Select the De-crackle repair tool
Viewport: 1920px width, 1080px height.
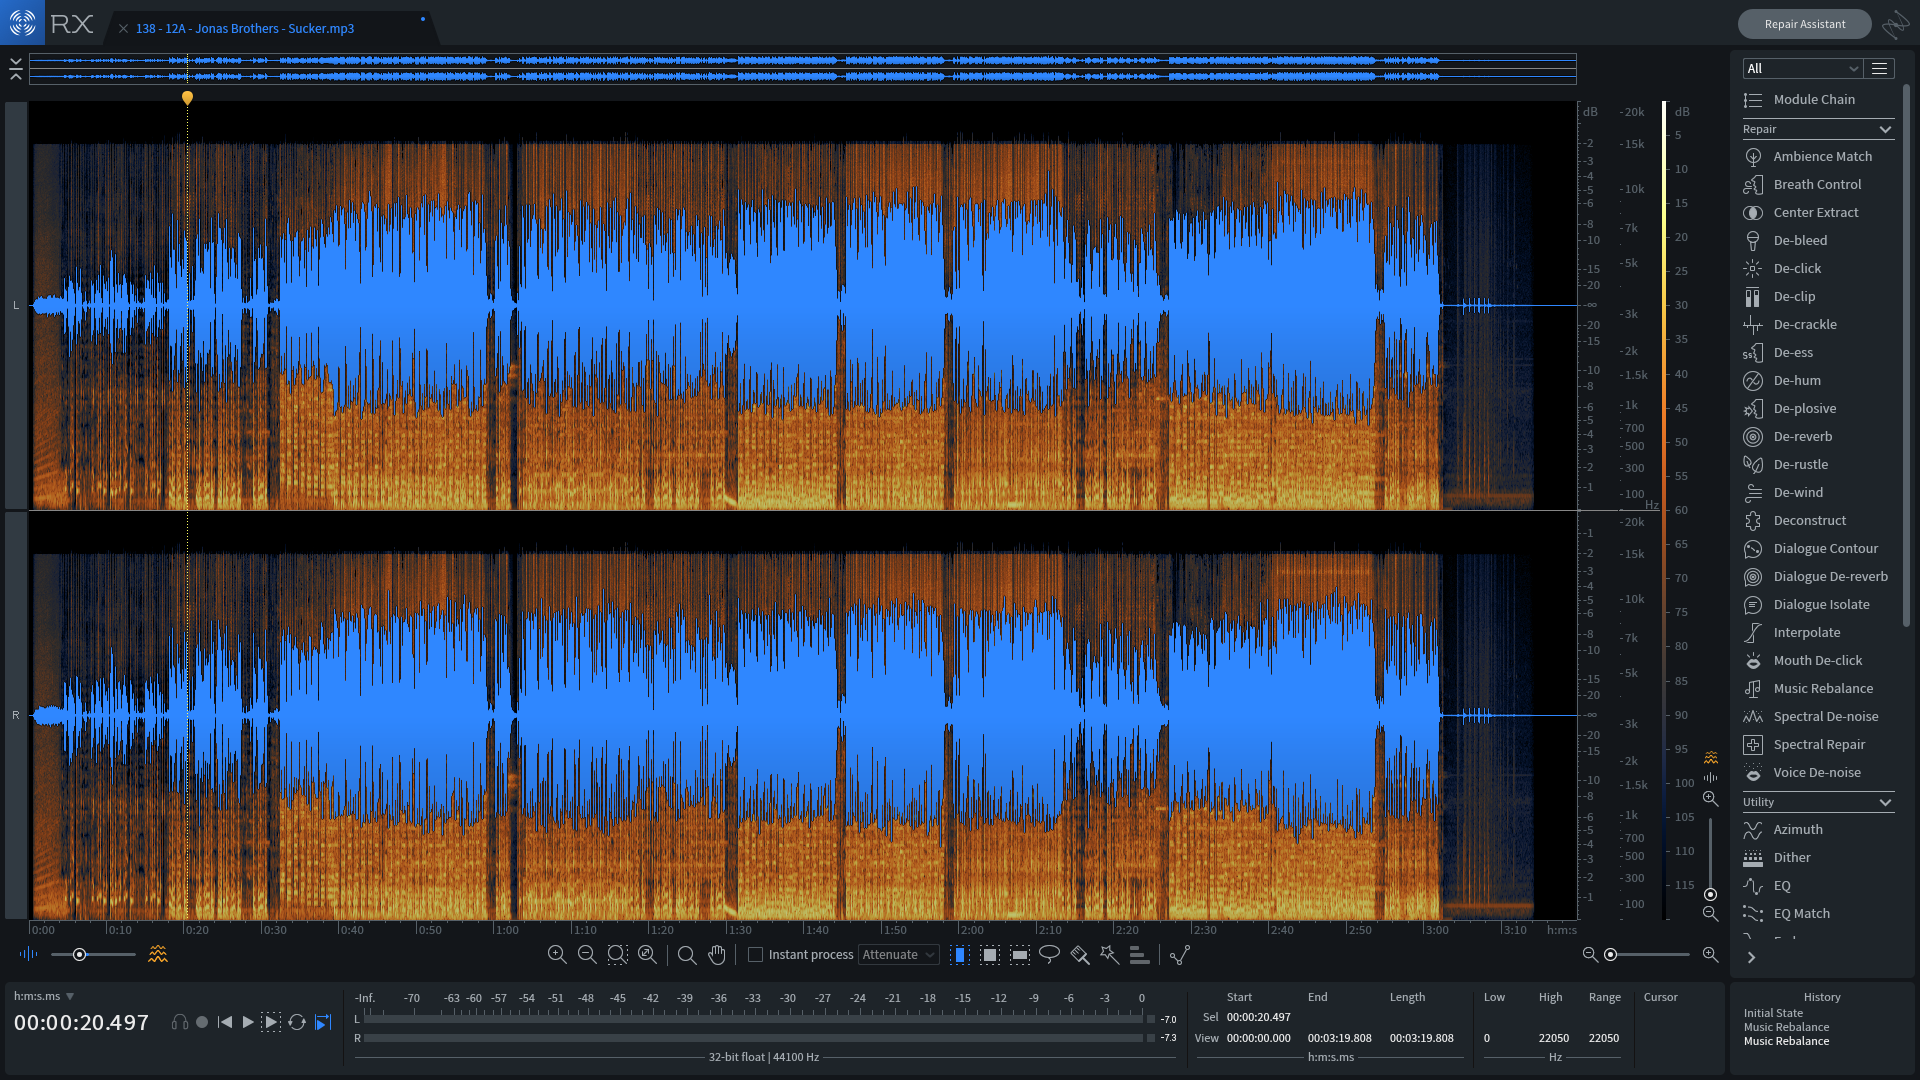pyautogui.click(x=1803, y=324)
